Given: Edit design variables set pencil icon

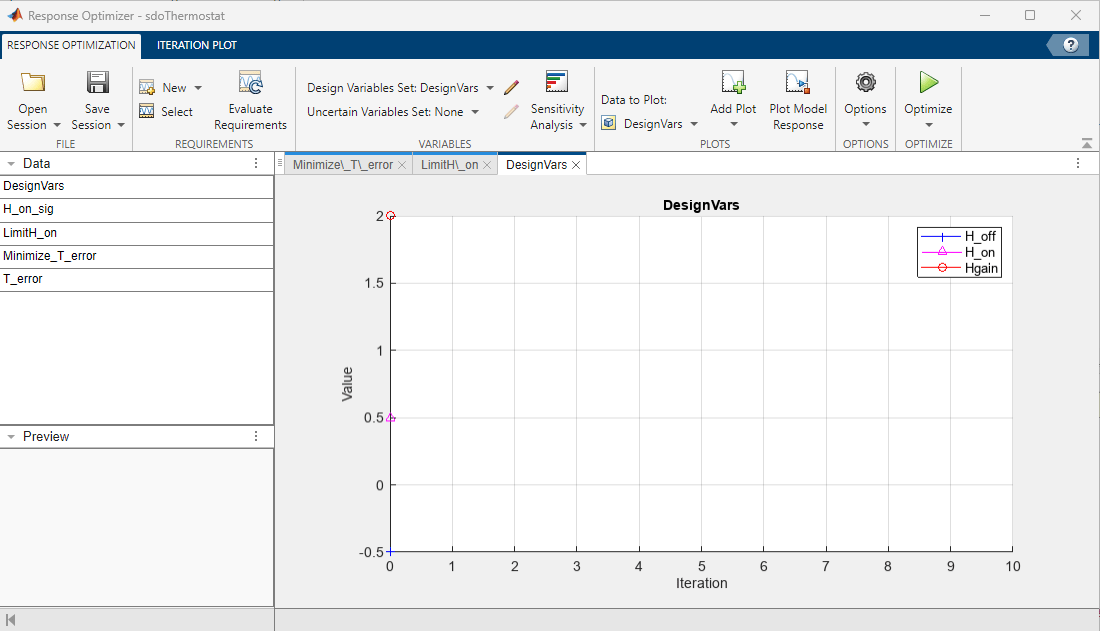Looking at the screenshot, I should pyautogui.click(x=511, y=88).
